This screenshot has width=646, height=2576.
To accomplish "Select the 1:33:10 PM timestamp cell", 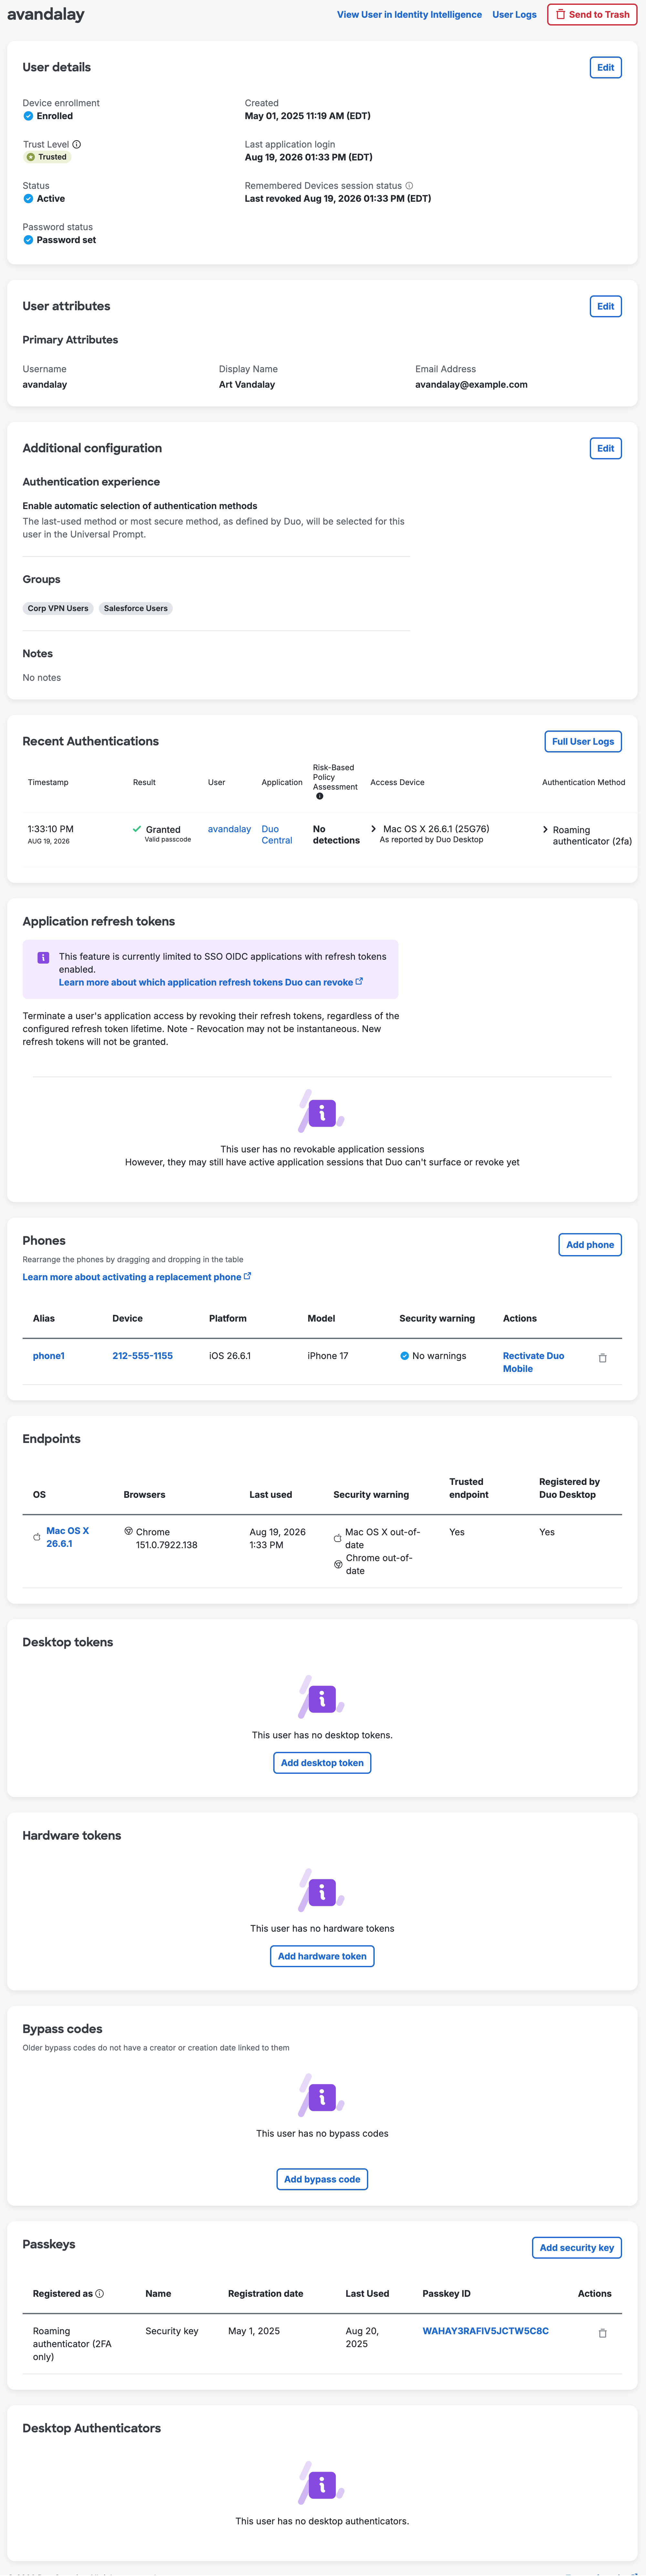I will (x=51, y=829).
